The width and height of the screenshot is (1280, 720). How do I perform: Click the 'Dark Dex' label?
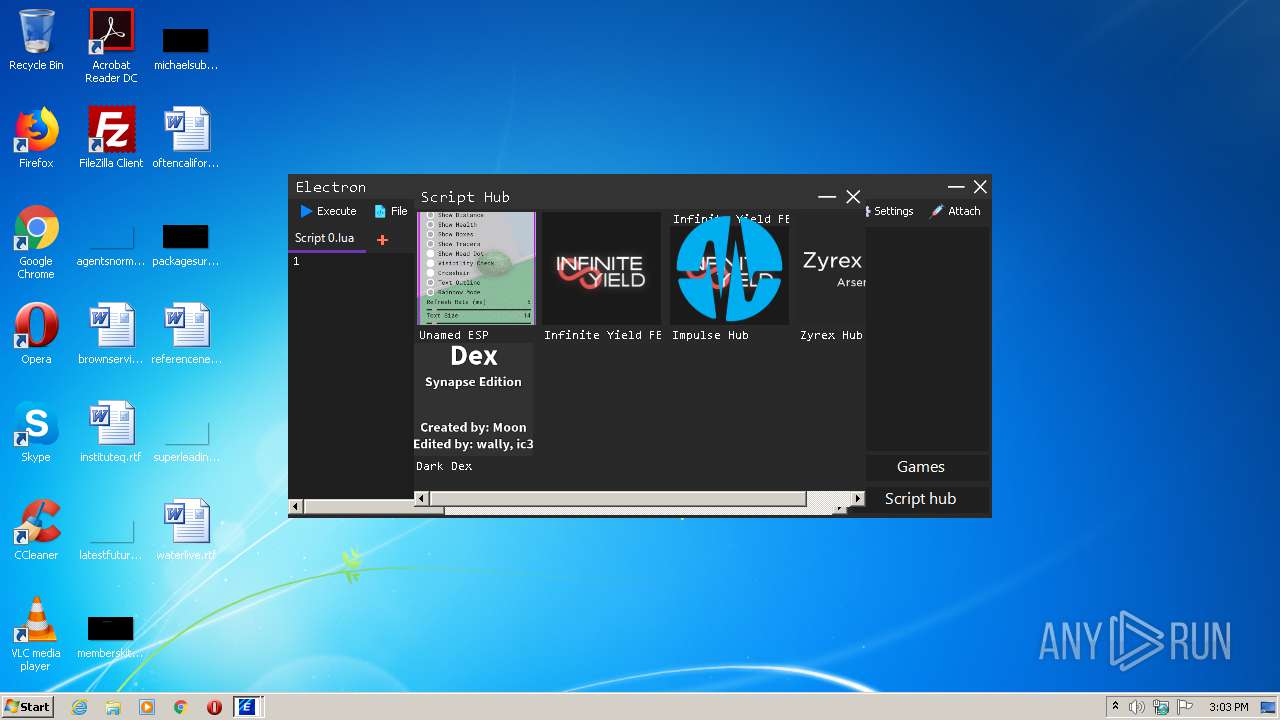click(x=444, y=466)
